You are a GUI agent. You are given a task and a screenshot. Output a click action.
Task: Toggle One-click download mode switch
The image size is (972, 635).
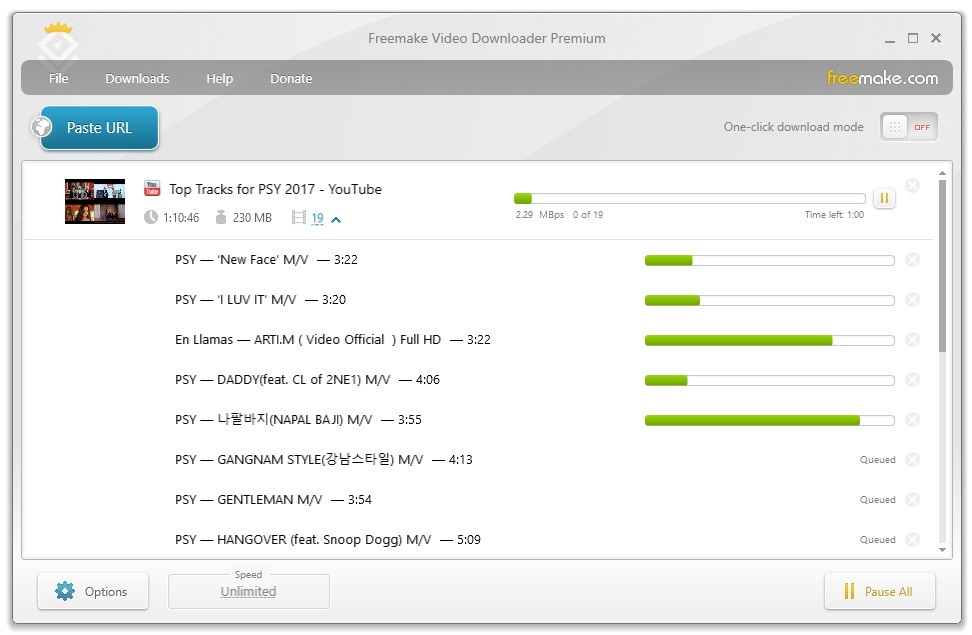click(x=909, y=127)
